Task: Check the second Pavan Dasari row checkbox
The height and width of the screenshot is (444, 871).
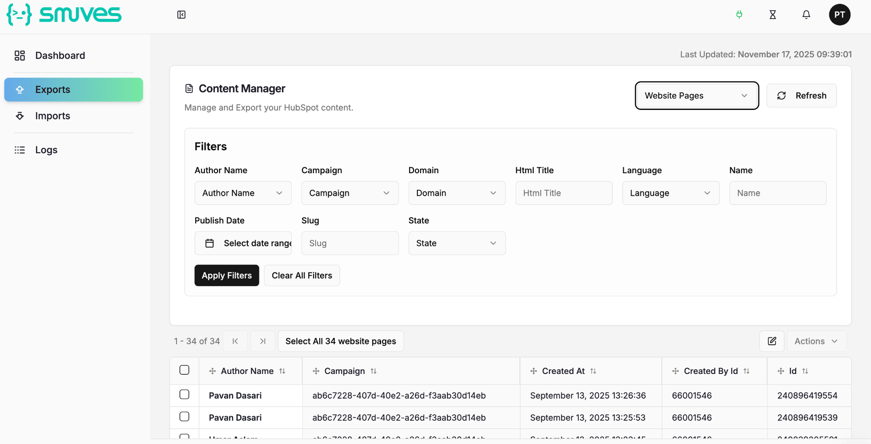Action: click(184, 417)
